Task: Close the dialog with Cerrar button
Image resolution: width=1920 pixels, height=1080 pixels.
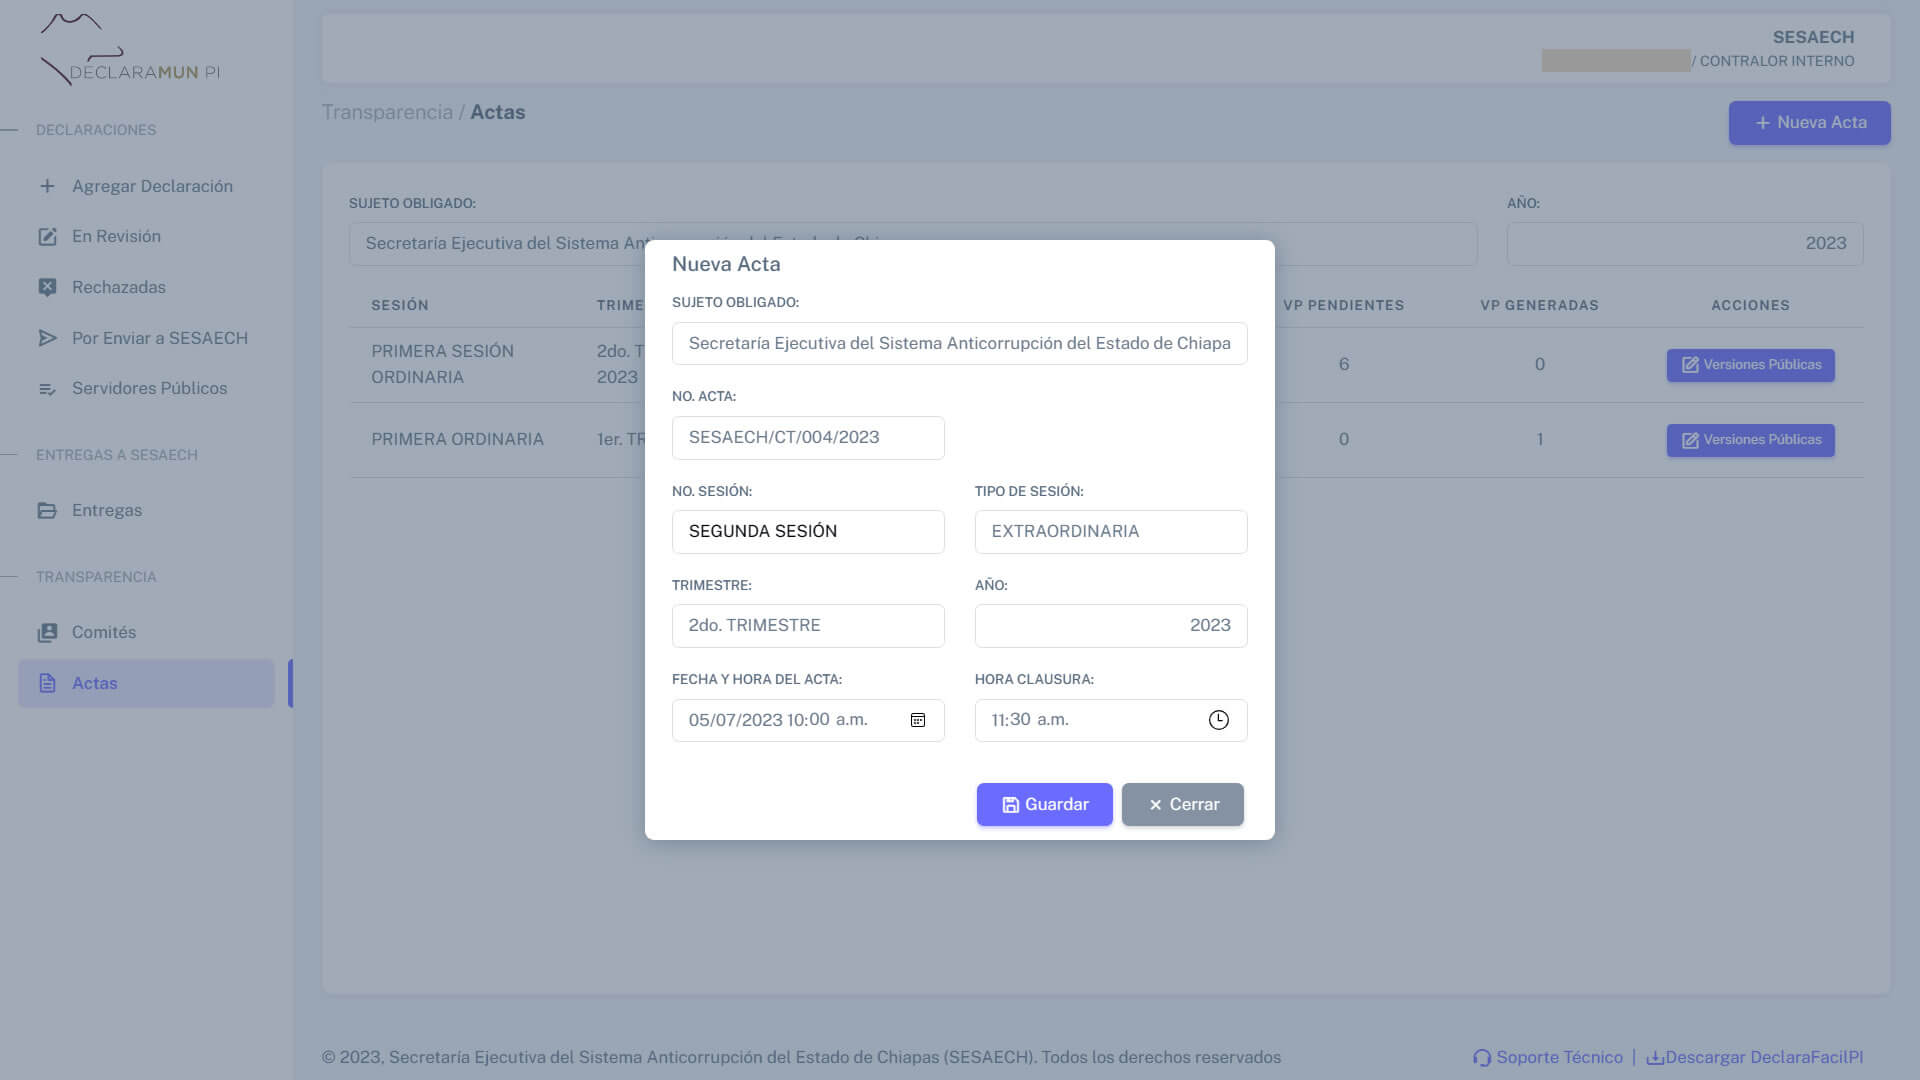Action: coord(1183,805)
